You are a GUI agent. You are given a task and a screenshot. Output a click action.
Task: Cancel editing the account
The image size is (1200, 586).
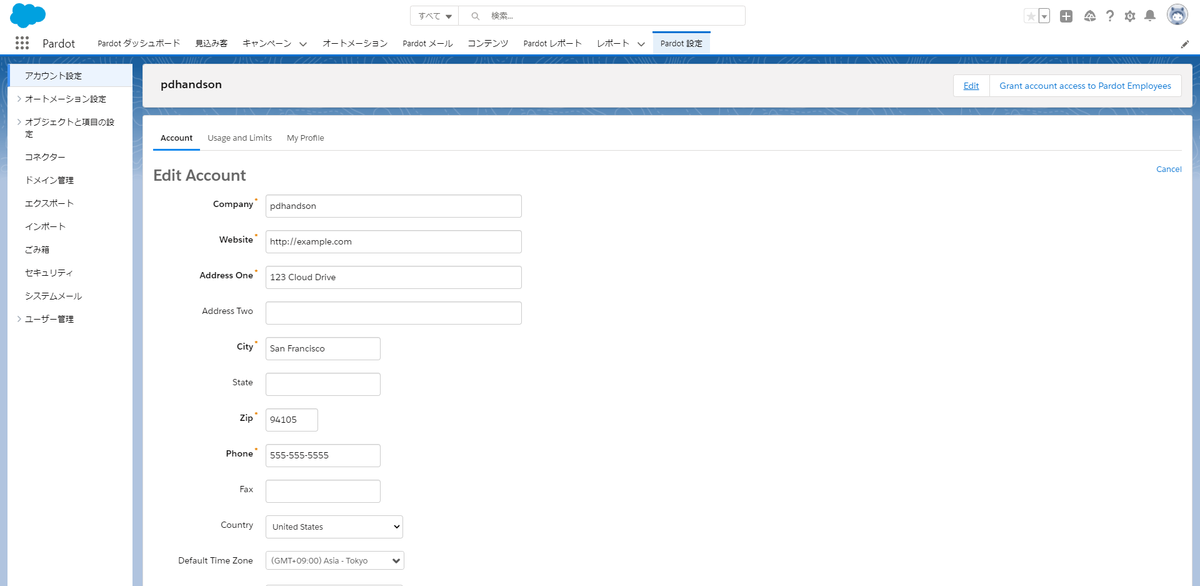tap(1168, 169)
